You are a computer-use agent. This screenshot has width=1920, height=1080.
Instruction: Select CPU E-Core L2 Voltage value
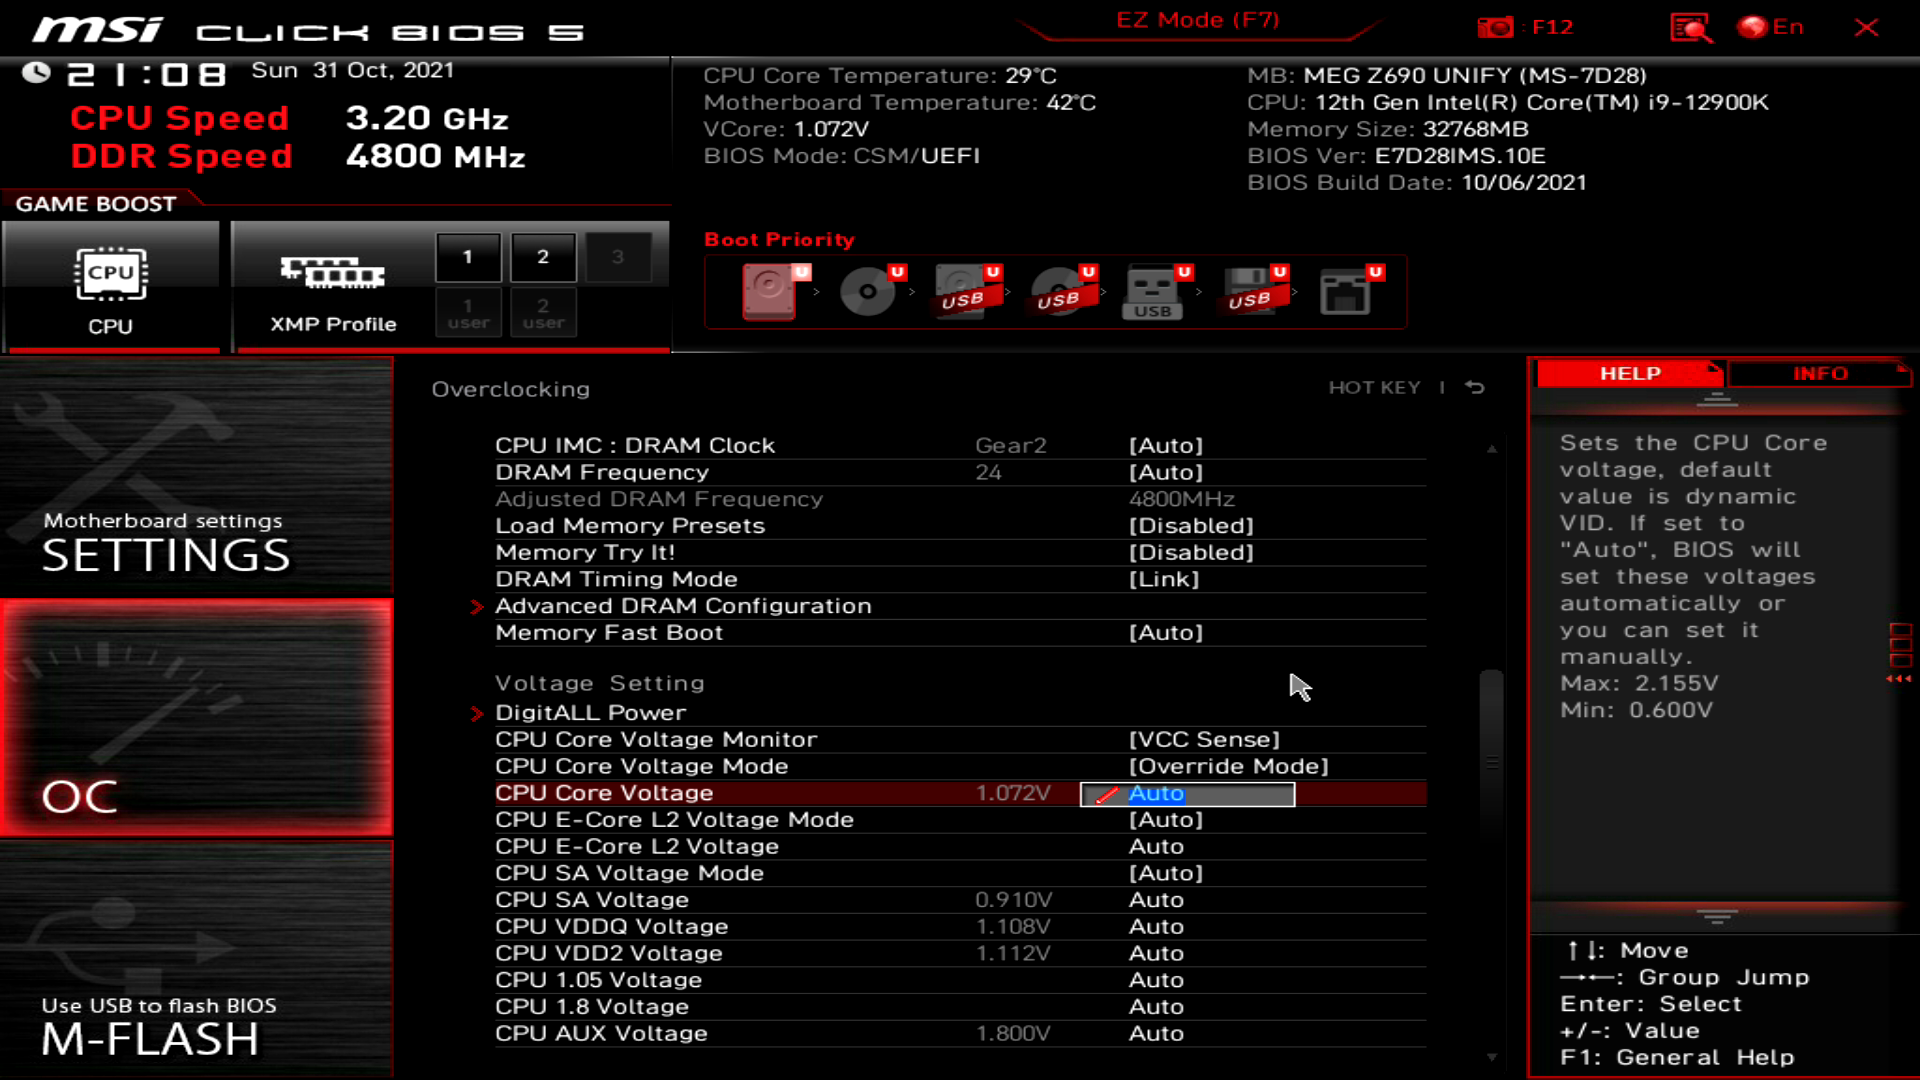coord(1156,847)
